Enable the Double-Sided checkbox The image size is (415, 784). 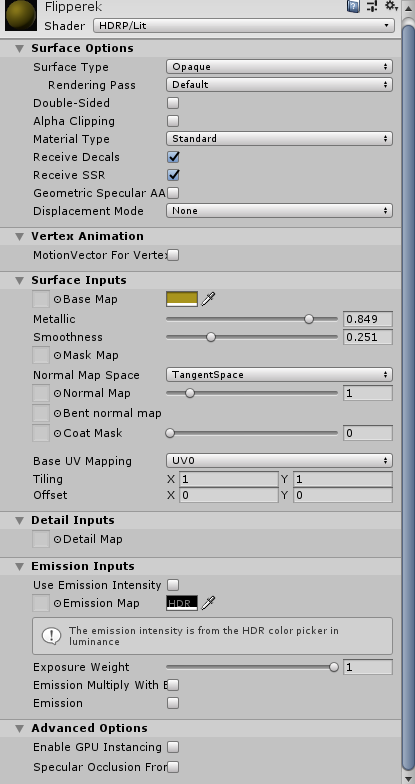173,103
